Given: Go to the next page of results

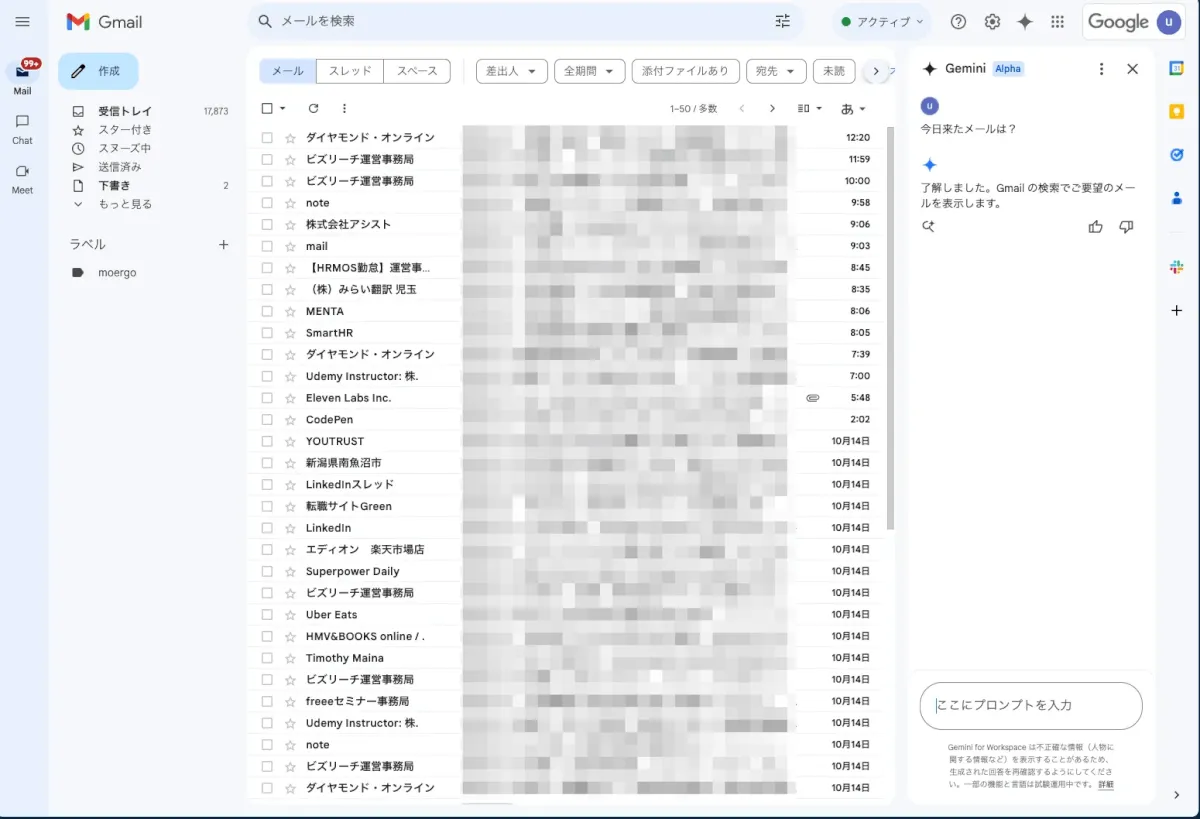Looking at the screenshot, I should pos(772,108).
